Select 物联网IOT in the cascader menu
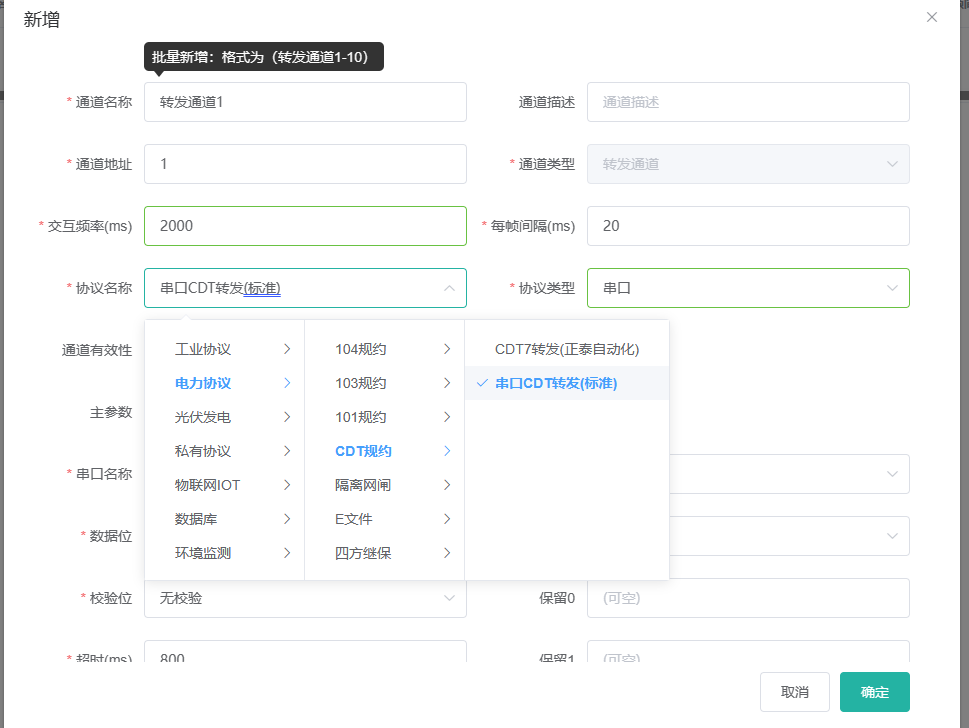 pos(225,485)
